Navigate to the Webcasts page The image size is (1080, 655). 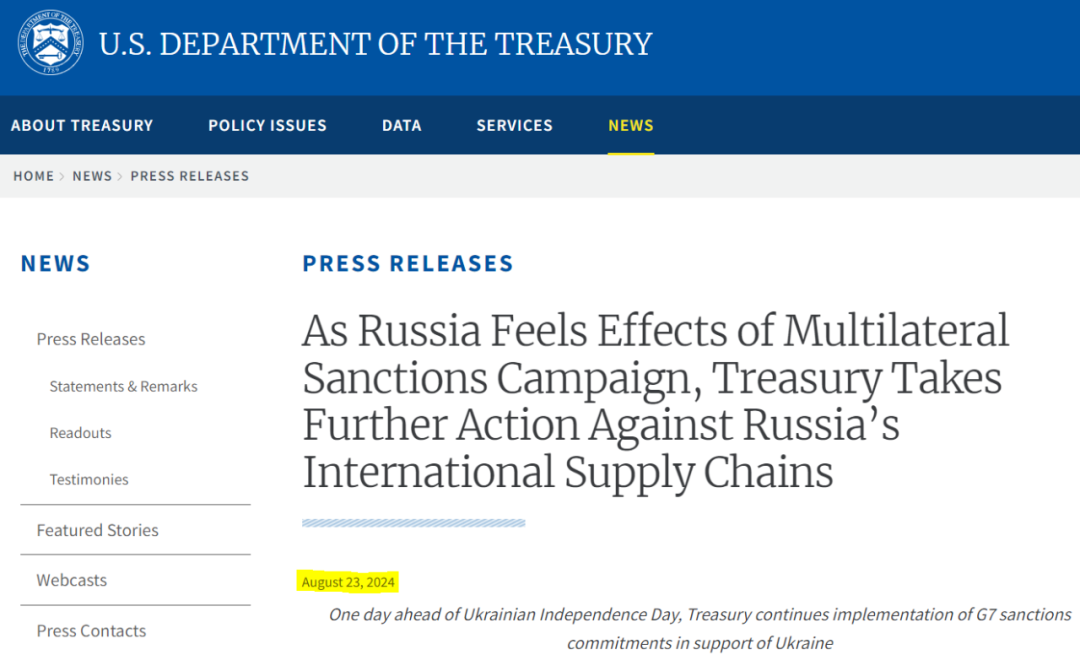tap(71, 580)
